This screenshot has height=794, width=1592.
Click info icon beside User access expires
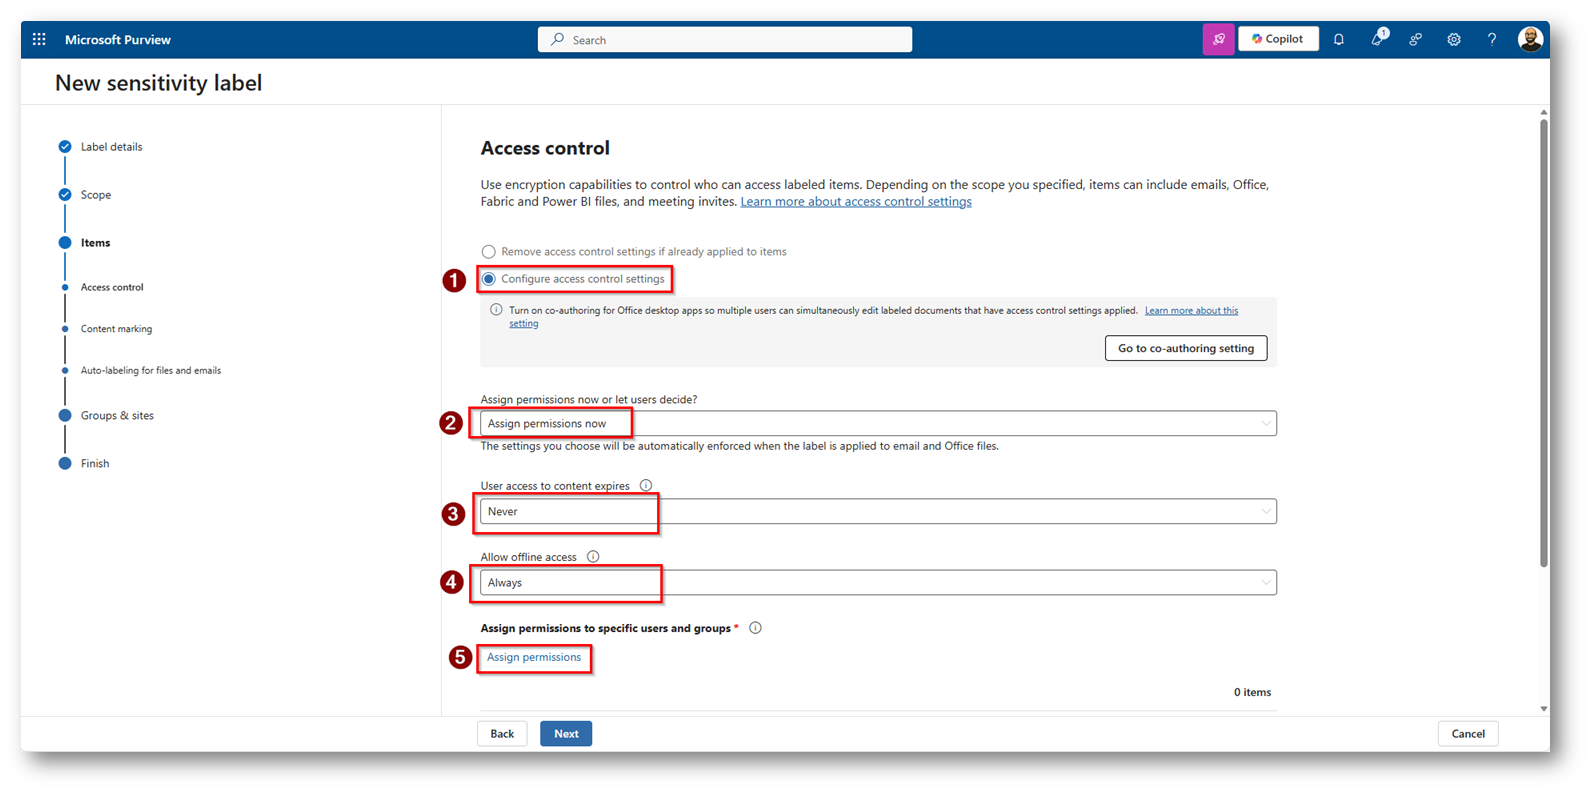pos(646,486)
